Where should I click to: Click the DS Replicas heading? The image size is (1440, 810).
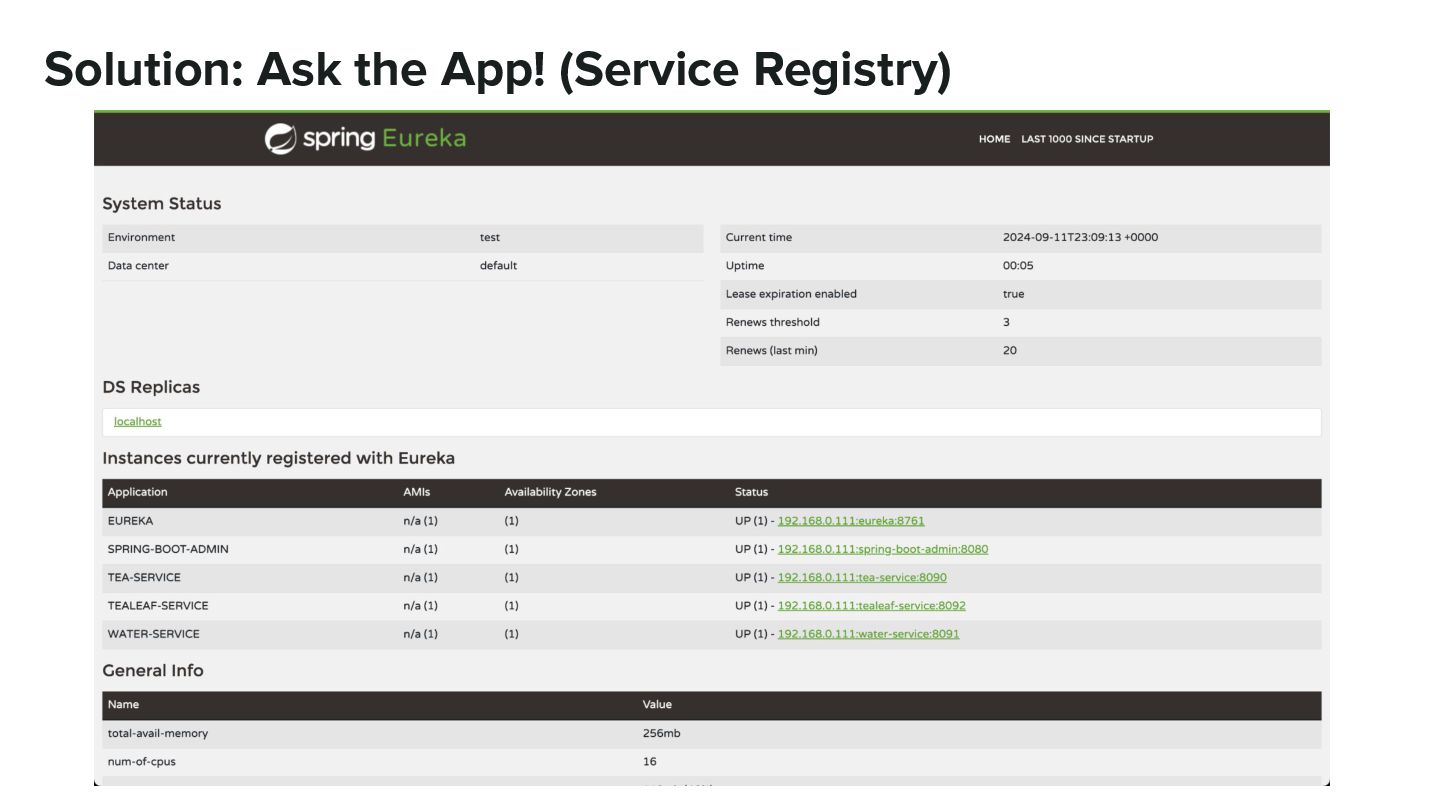[x=151, y=387]
